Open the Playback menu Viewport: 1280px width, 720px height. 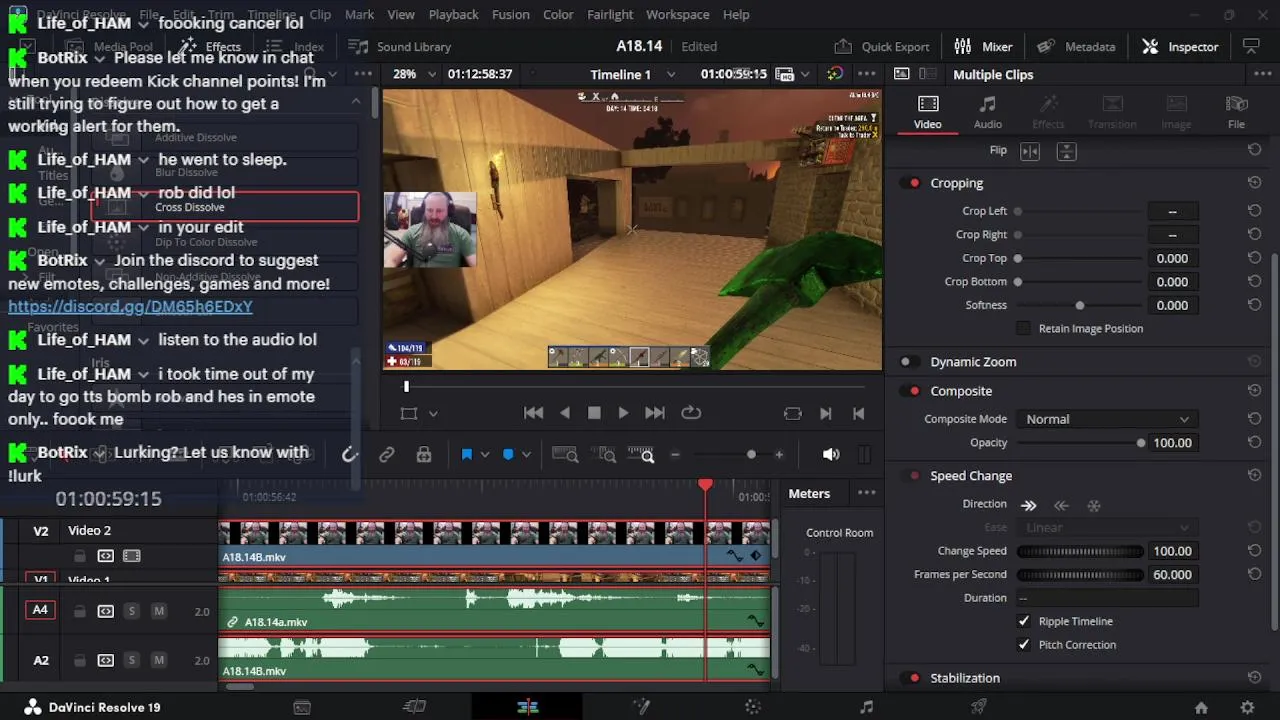pos(454,15)
